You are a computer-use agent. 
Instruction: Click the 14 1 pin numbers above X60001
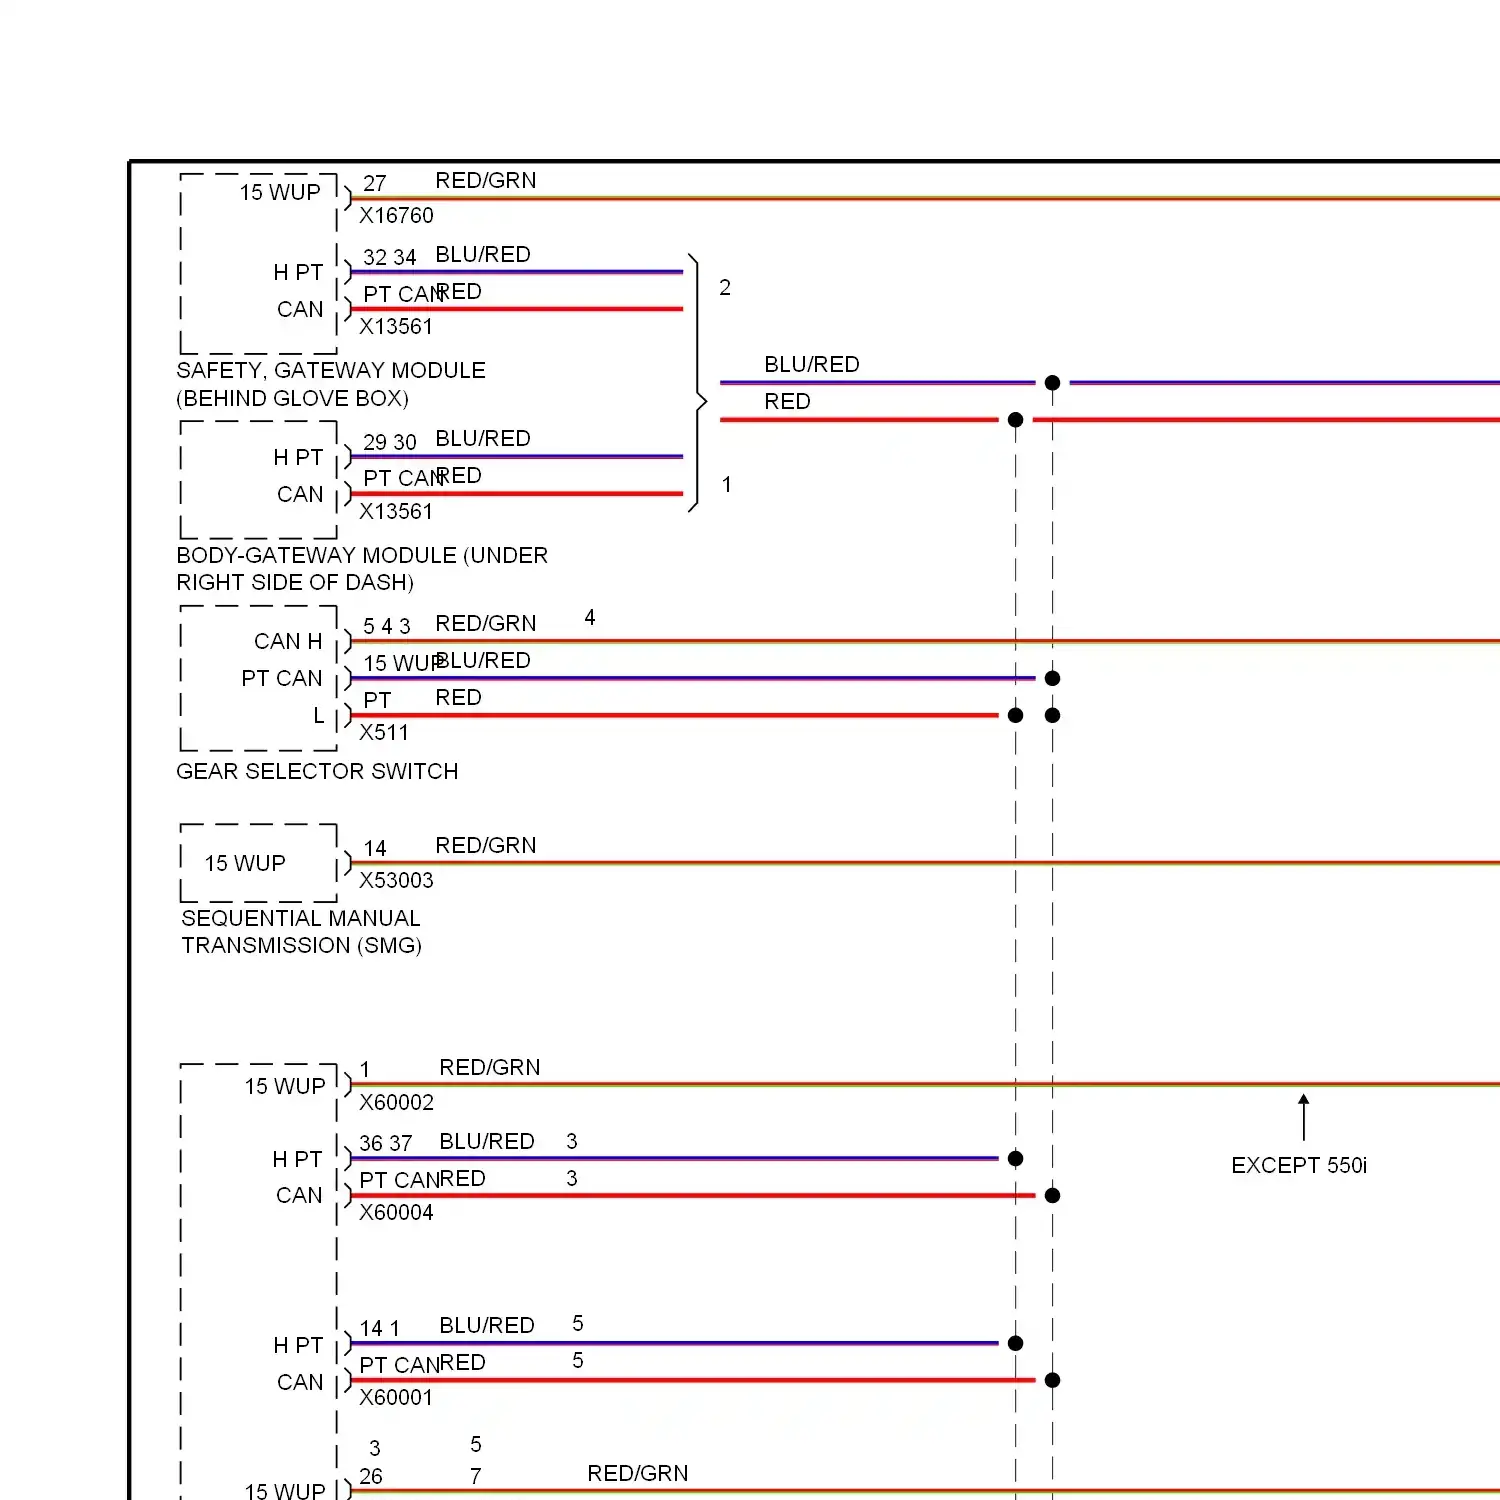click(380, 1328)
